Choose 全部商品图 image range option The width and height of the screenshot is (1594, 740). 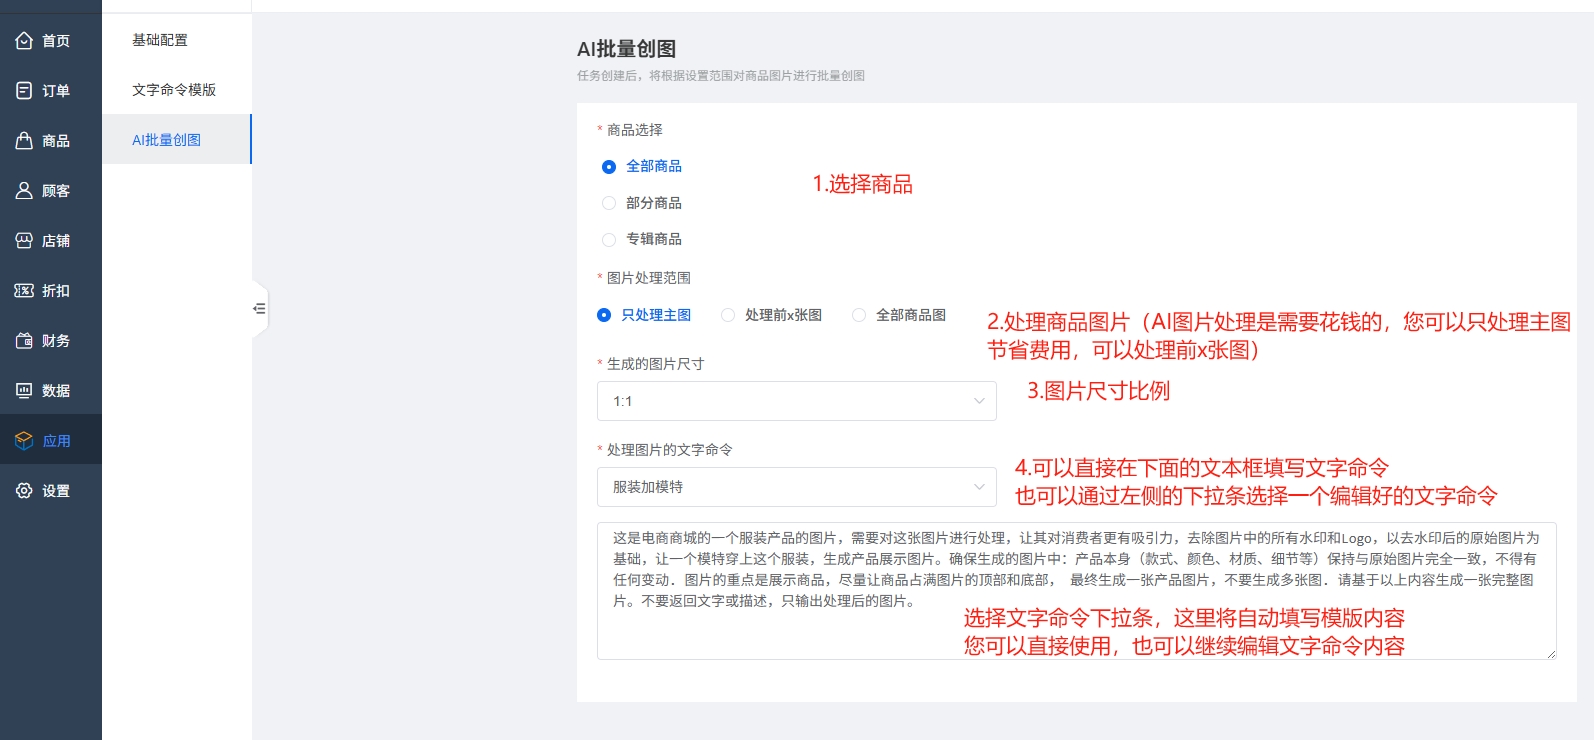pos(859,315)
